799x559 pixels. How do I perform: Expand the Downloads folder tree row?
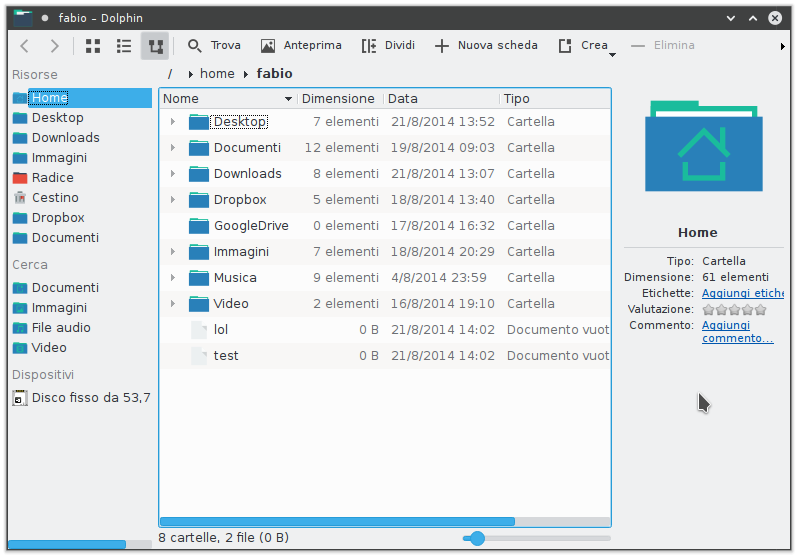click(x=173, y=174)
